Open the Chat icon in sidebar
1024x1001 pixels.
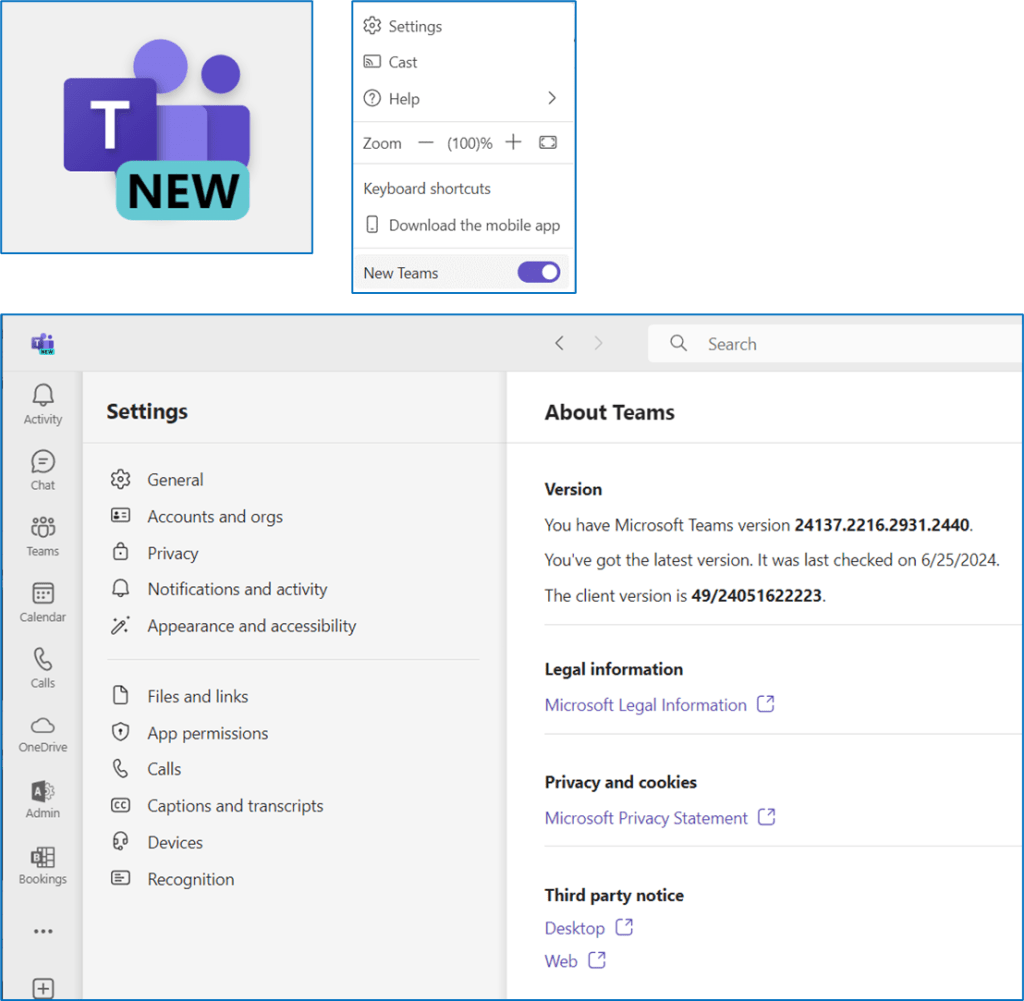(43, 462)
